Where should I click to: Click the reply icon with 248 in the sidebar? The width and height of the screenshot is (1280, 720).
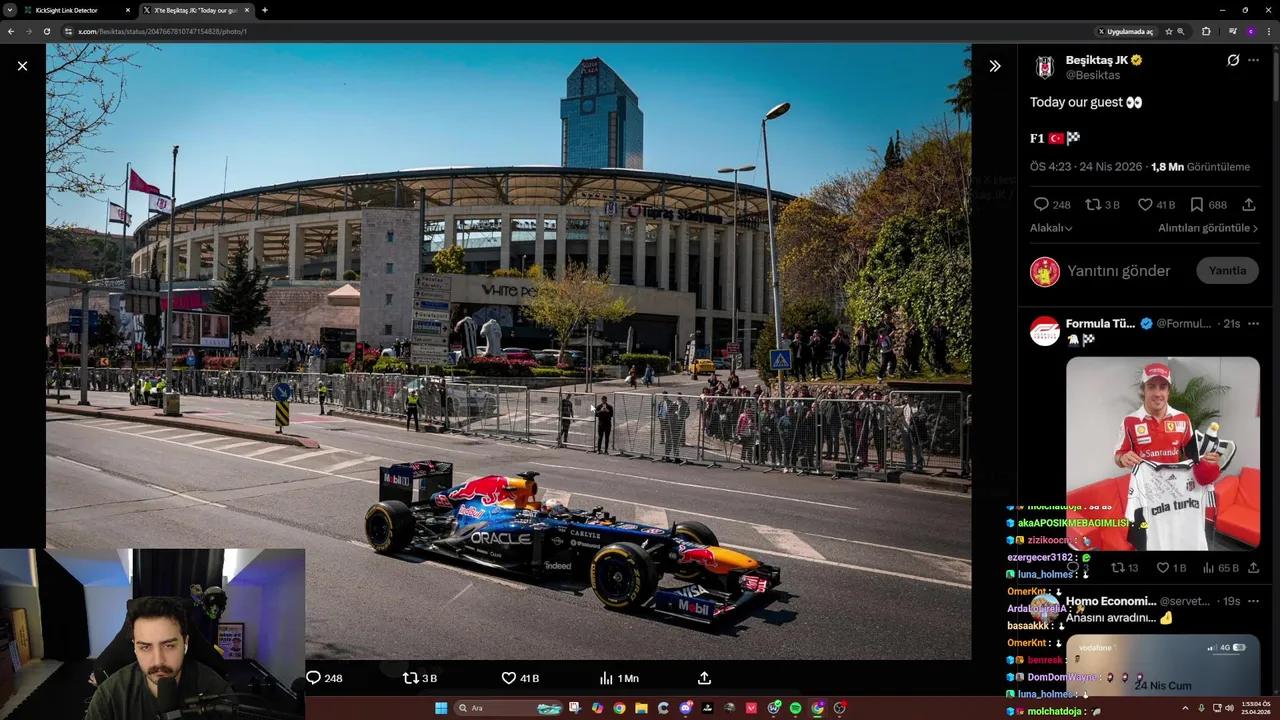pyautogui.click(x=1041, y=204)
